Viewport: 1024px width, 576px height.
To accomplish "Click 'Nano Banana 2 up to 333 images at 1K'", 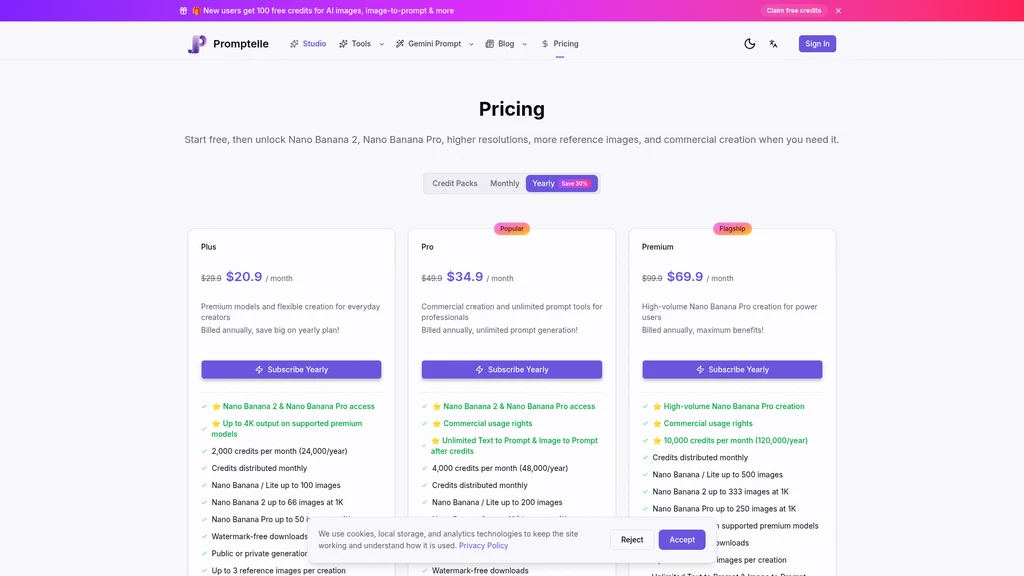I will [x=720, y=492].
